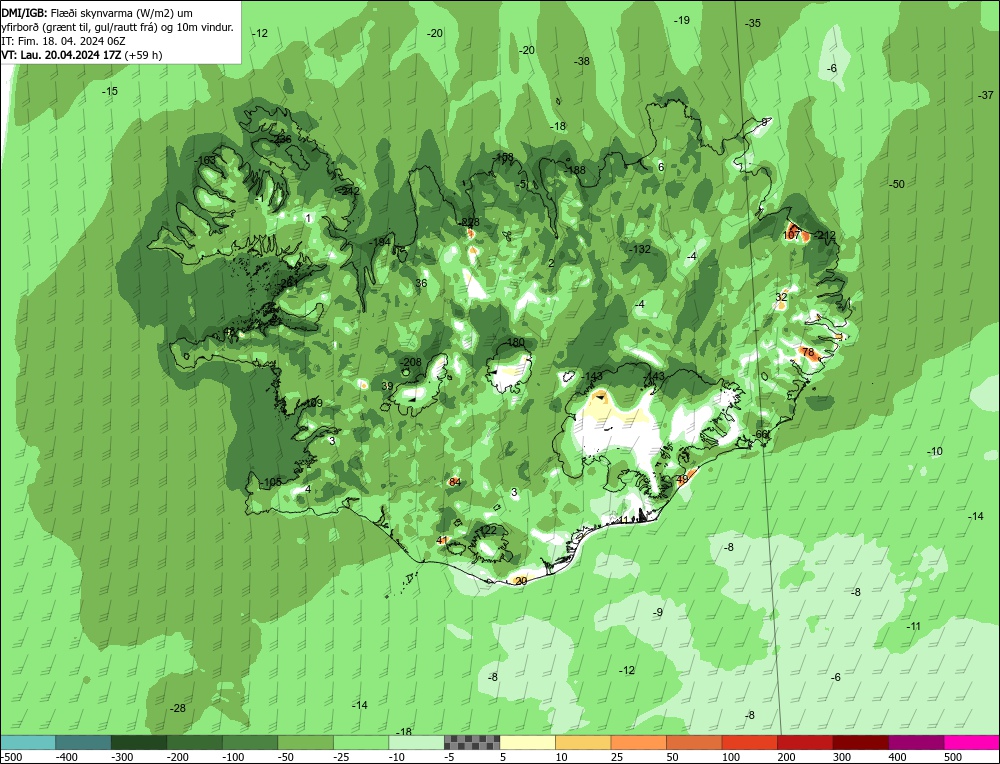Select the yellow-orange 10 to 25 swatch
Image resolution: width=1000 pixels, height=764 pixels.
(x=583, y=742)
